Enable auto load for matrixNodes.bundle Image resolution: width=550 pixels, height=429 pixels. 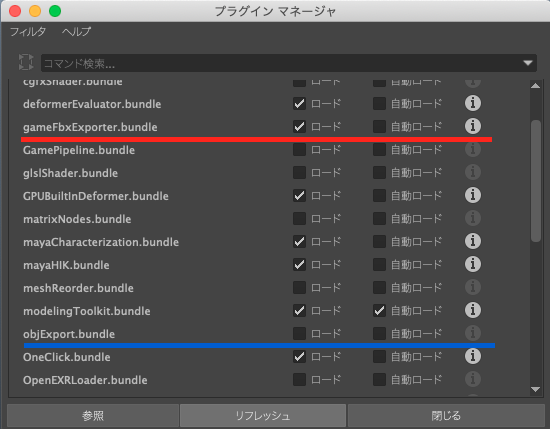tap(379, 219)
